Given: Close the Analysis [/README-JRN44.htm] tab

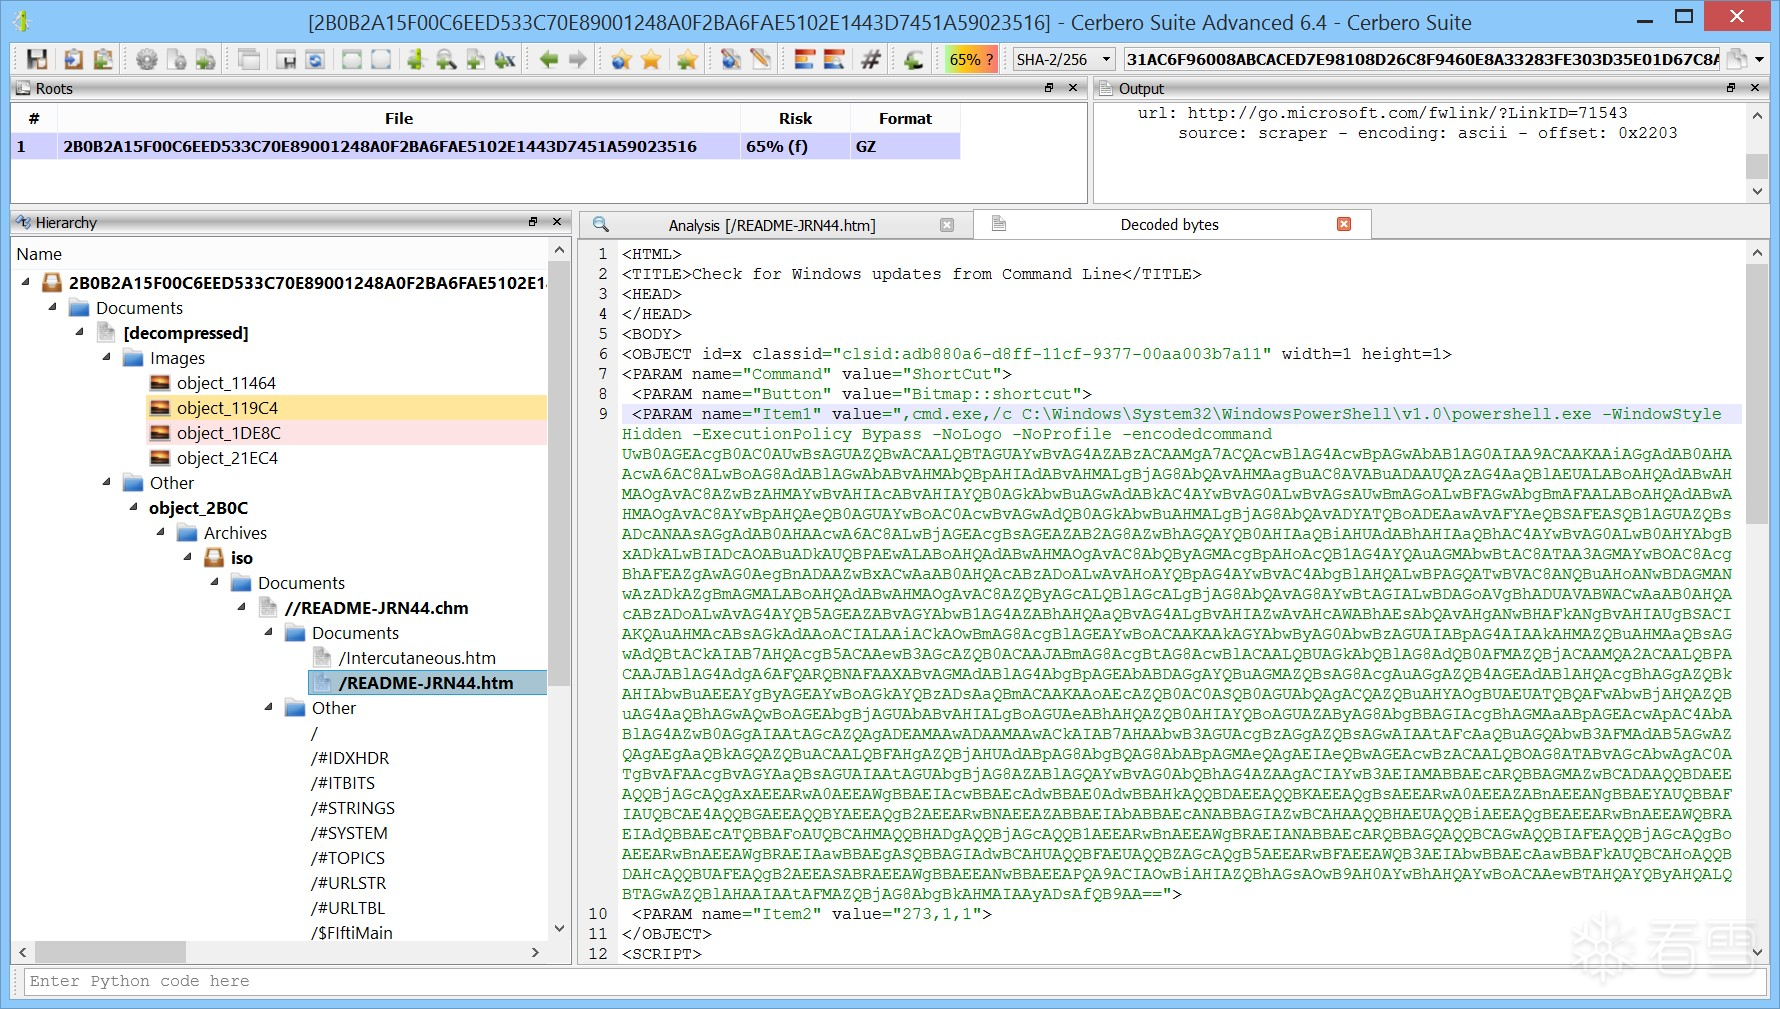Looking at the screenshot, I should tap(947, 225).
